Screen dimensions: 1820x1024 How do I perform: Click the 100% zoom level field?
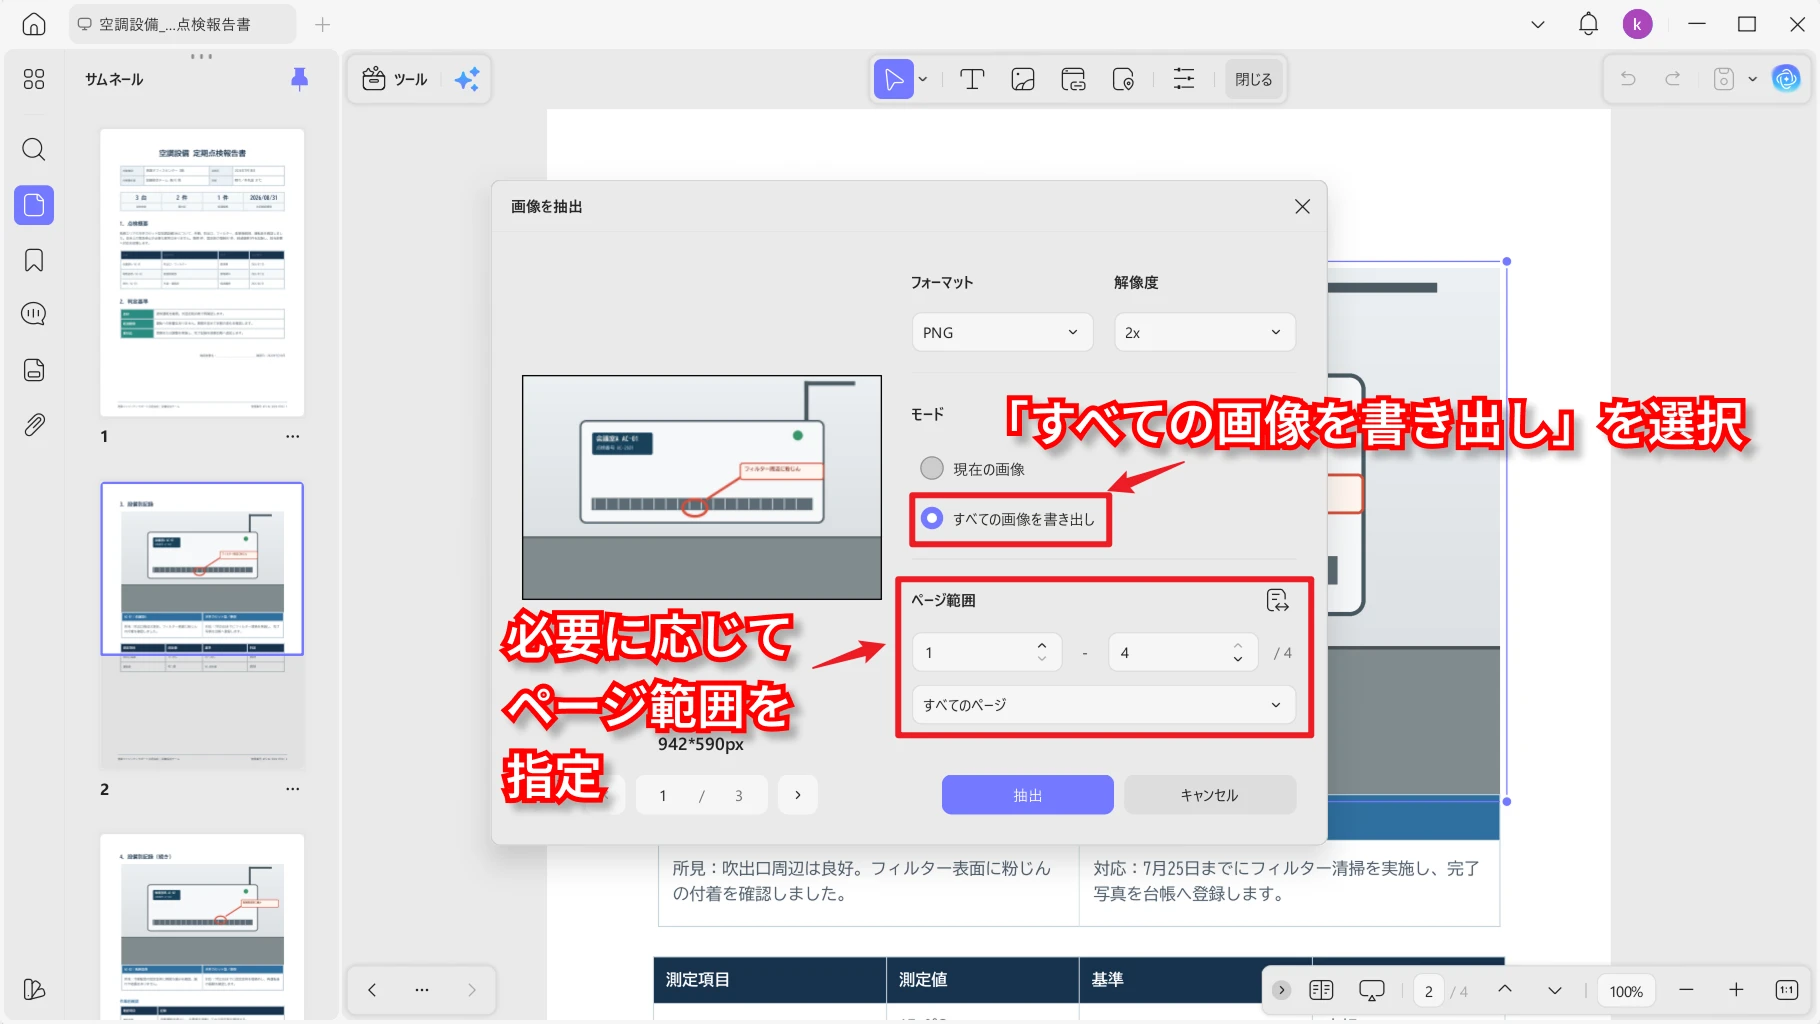click(1626, 991)
